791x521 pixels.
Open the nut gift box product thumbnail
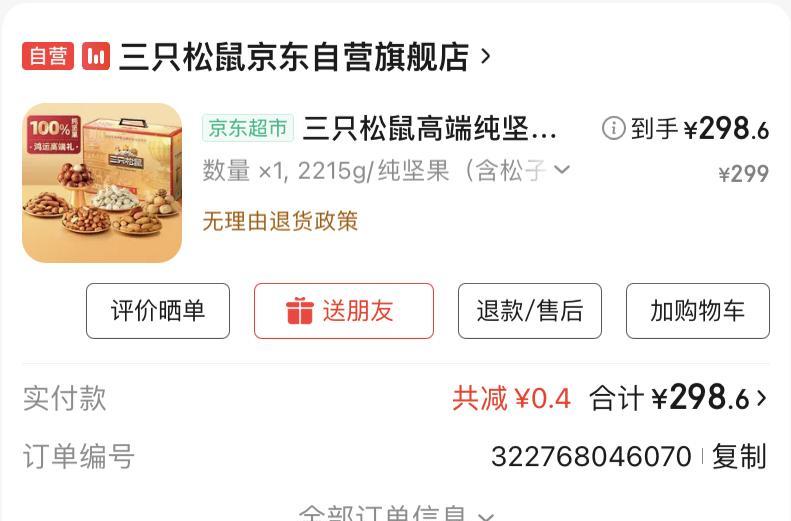(102, 183)
